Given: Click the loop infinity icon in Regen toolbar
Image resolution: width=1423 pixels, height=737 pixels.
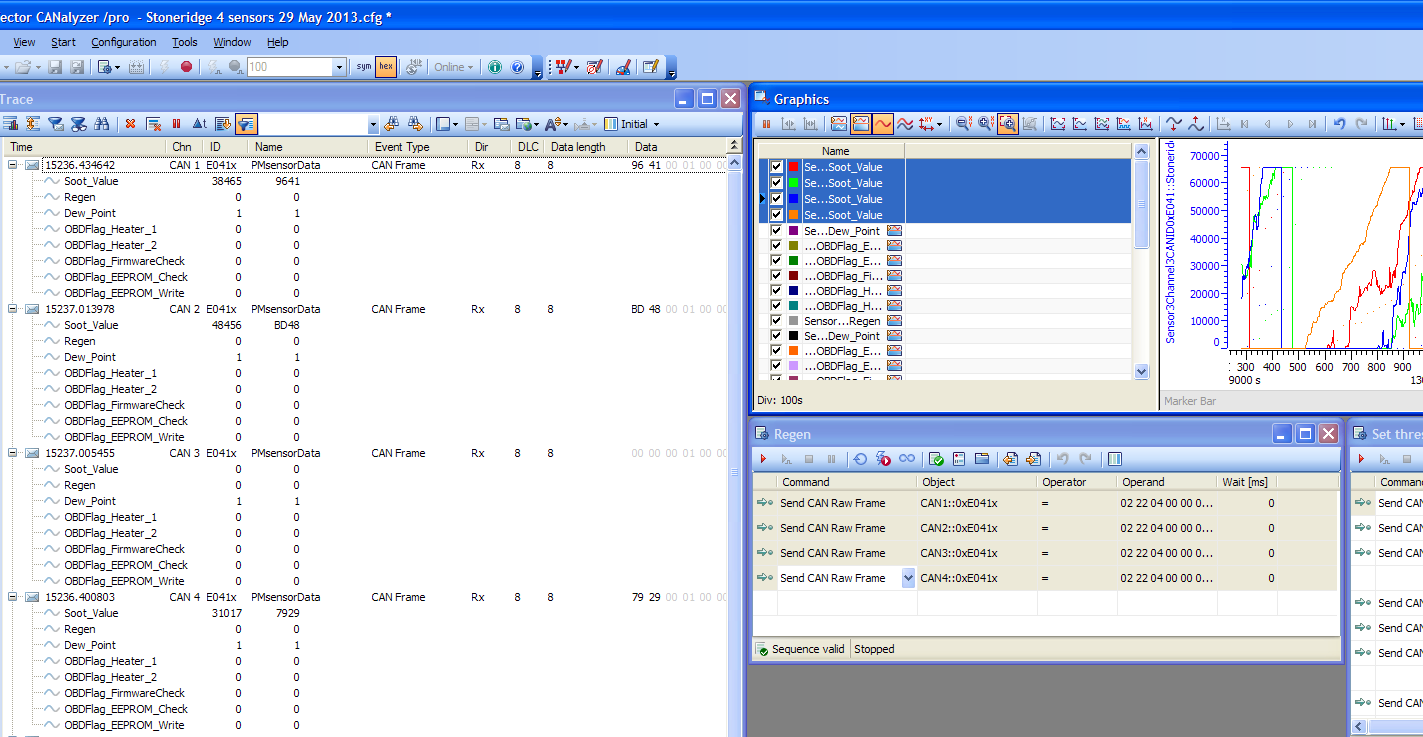Looking at the screenshot, I should (x=907, y=459).
